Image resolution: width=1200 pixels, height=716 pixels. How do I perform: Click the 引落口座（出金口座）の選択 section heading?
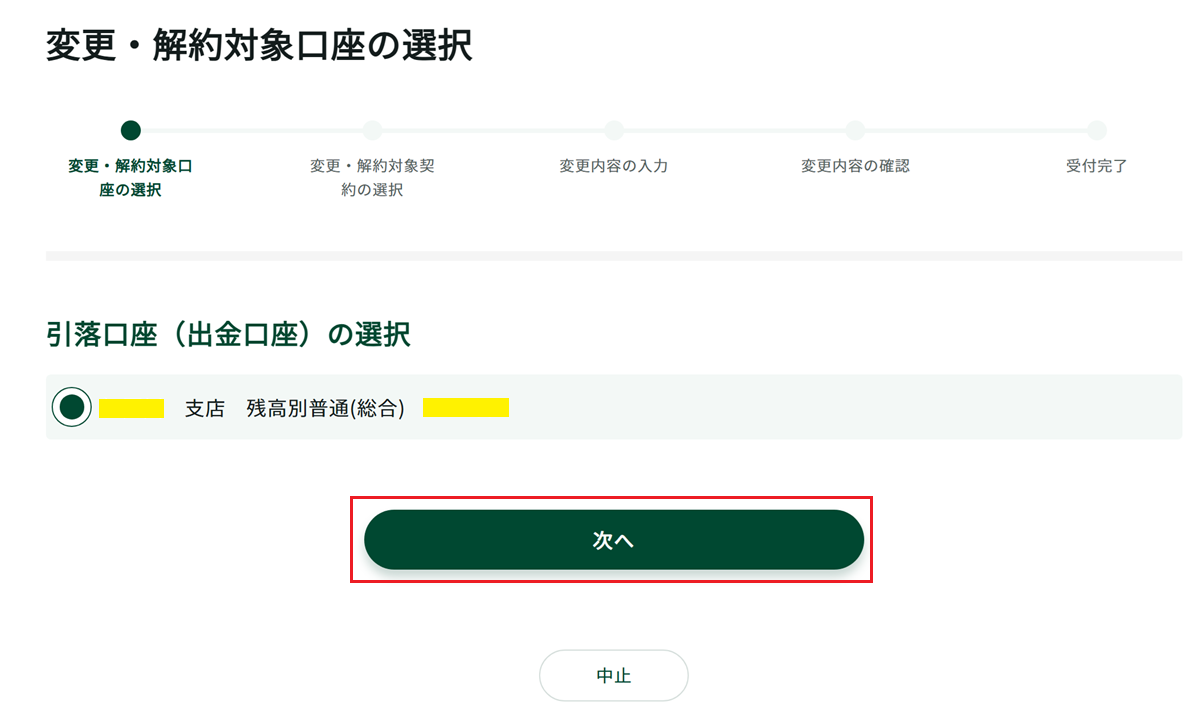228,335
